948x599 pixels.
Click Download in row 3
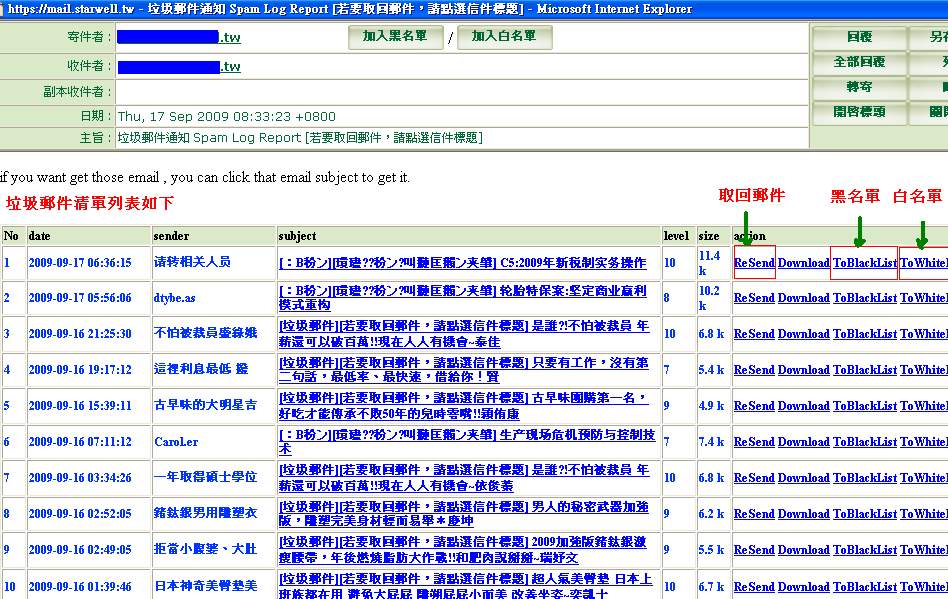click(804, 334)
